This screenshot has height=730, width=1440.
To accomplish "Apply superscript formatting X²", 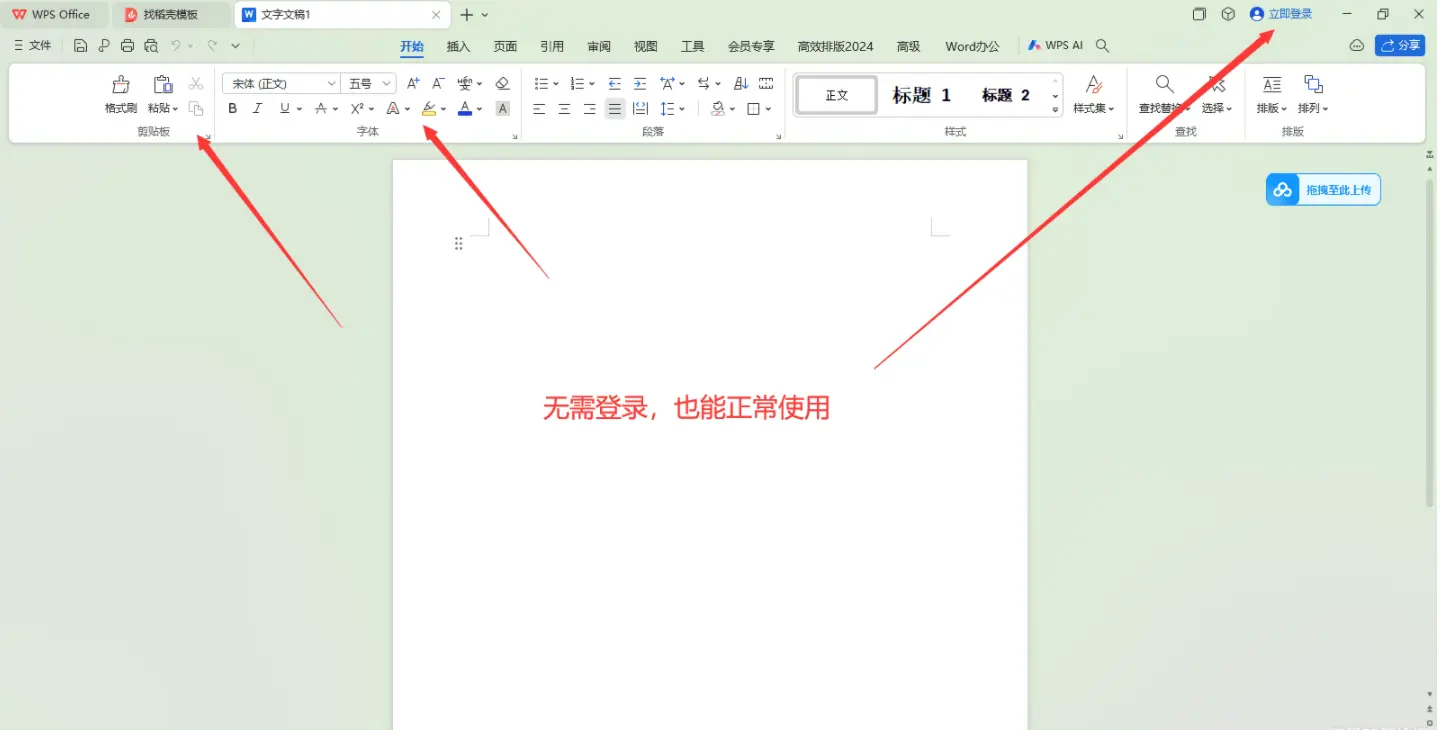I will pos(358,108).
